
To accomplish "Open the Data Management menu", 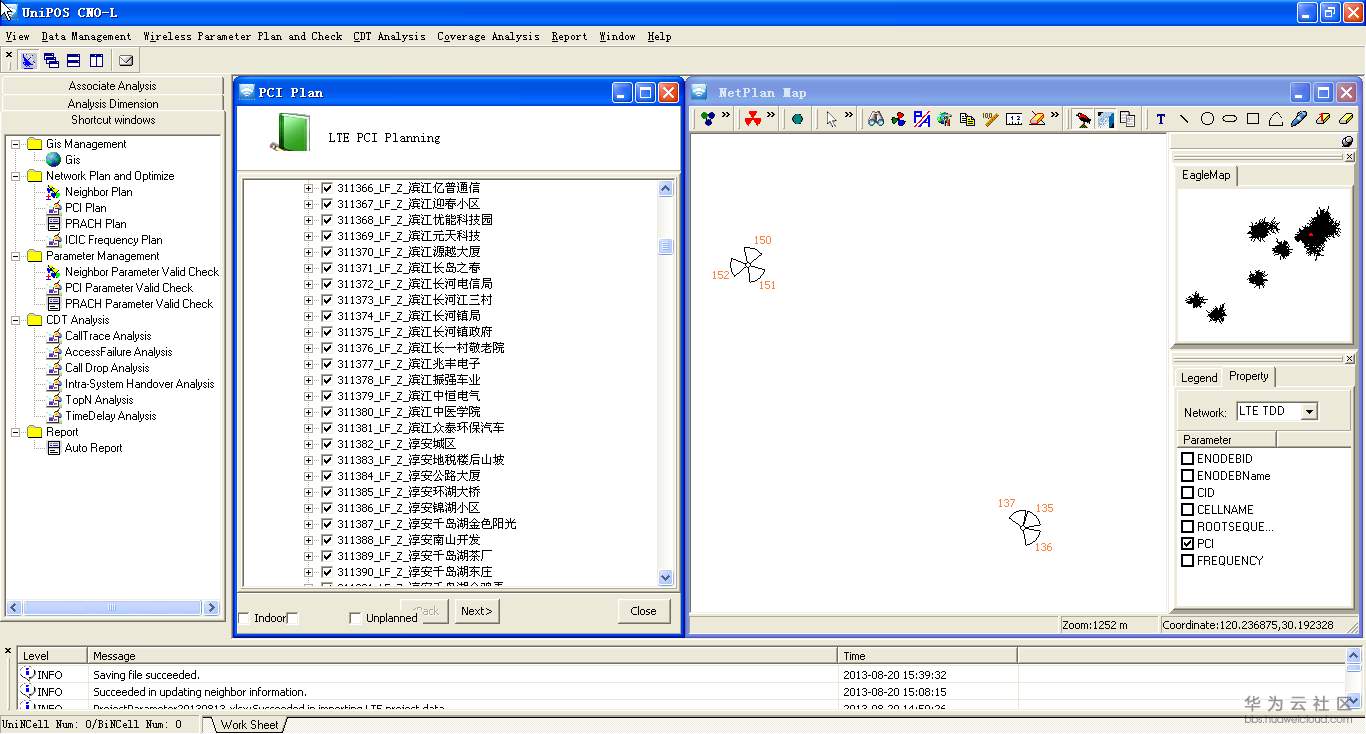I will [86, 36].
